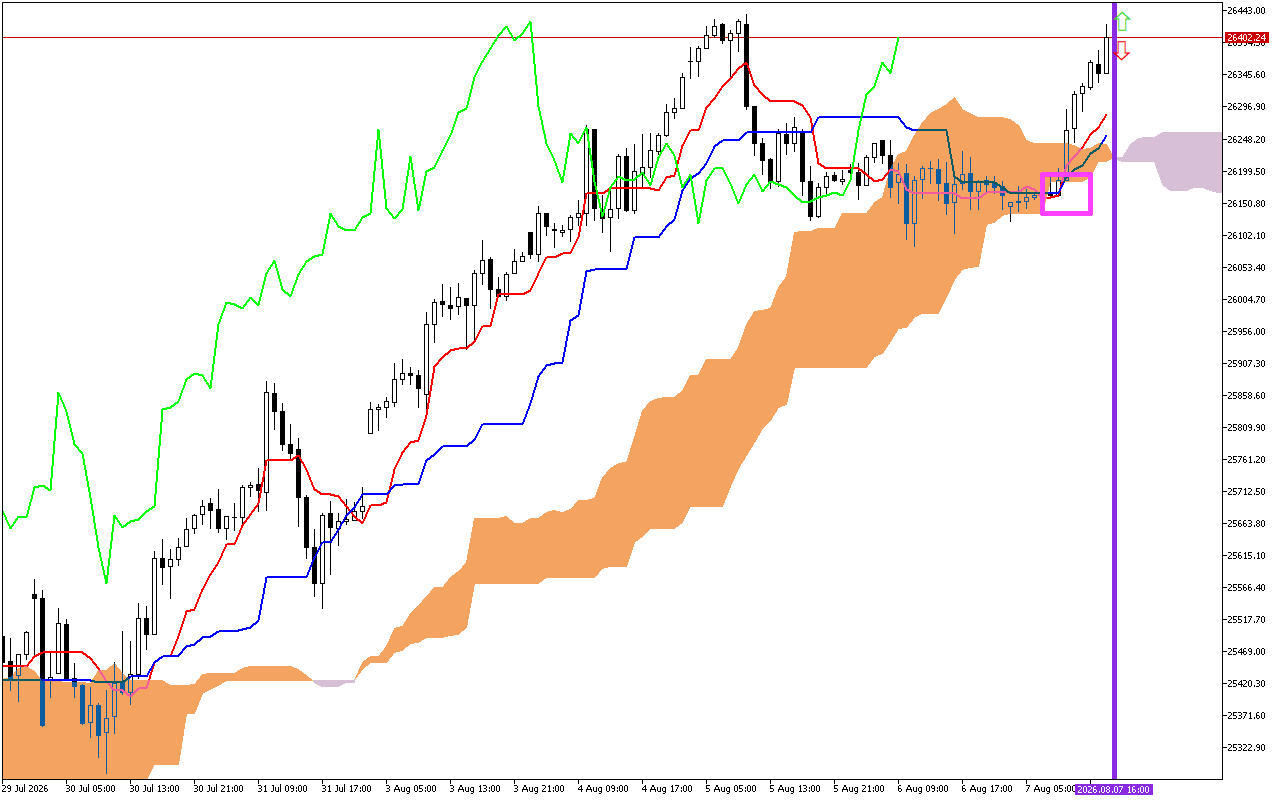The height and width of the screenshot is (800, 1280).
Task: Click the 5 Aug 05:00 time label
Action: [x=731, y=789]
